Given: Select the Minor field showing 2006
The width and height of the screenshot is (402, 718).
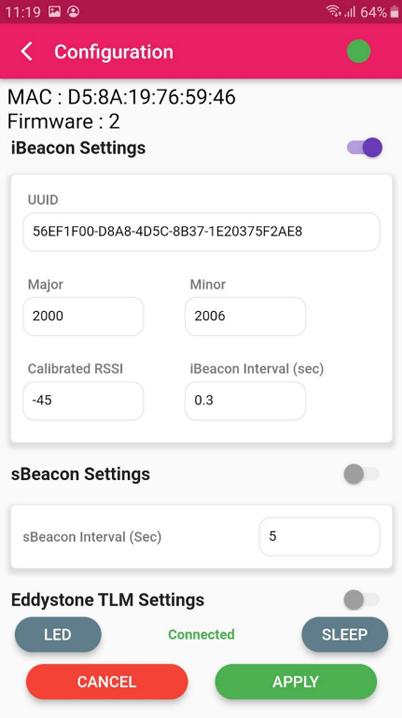Looking at the screenshot, I should pos(245,316).
